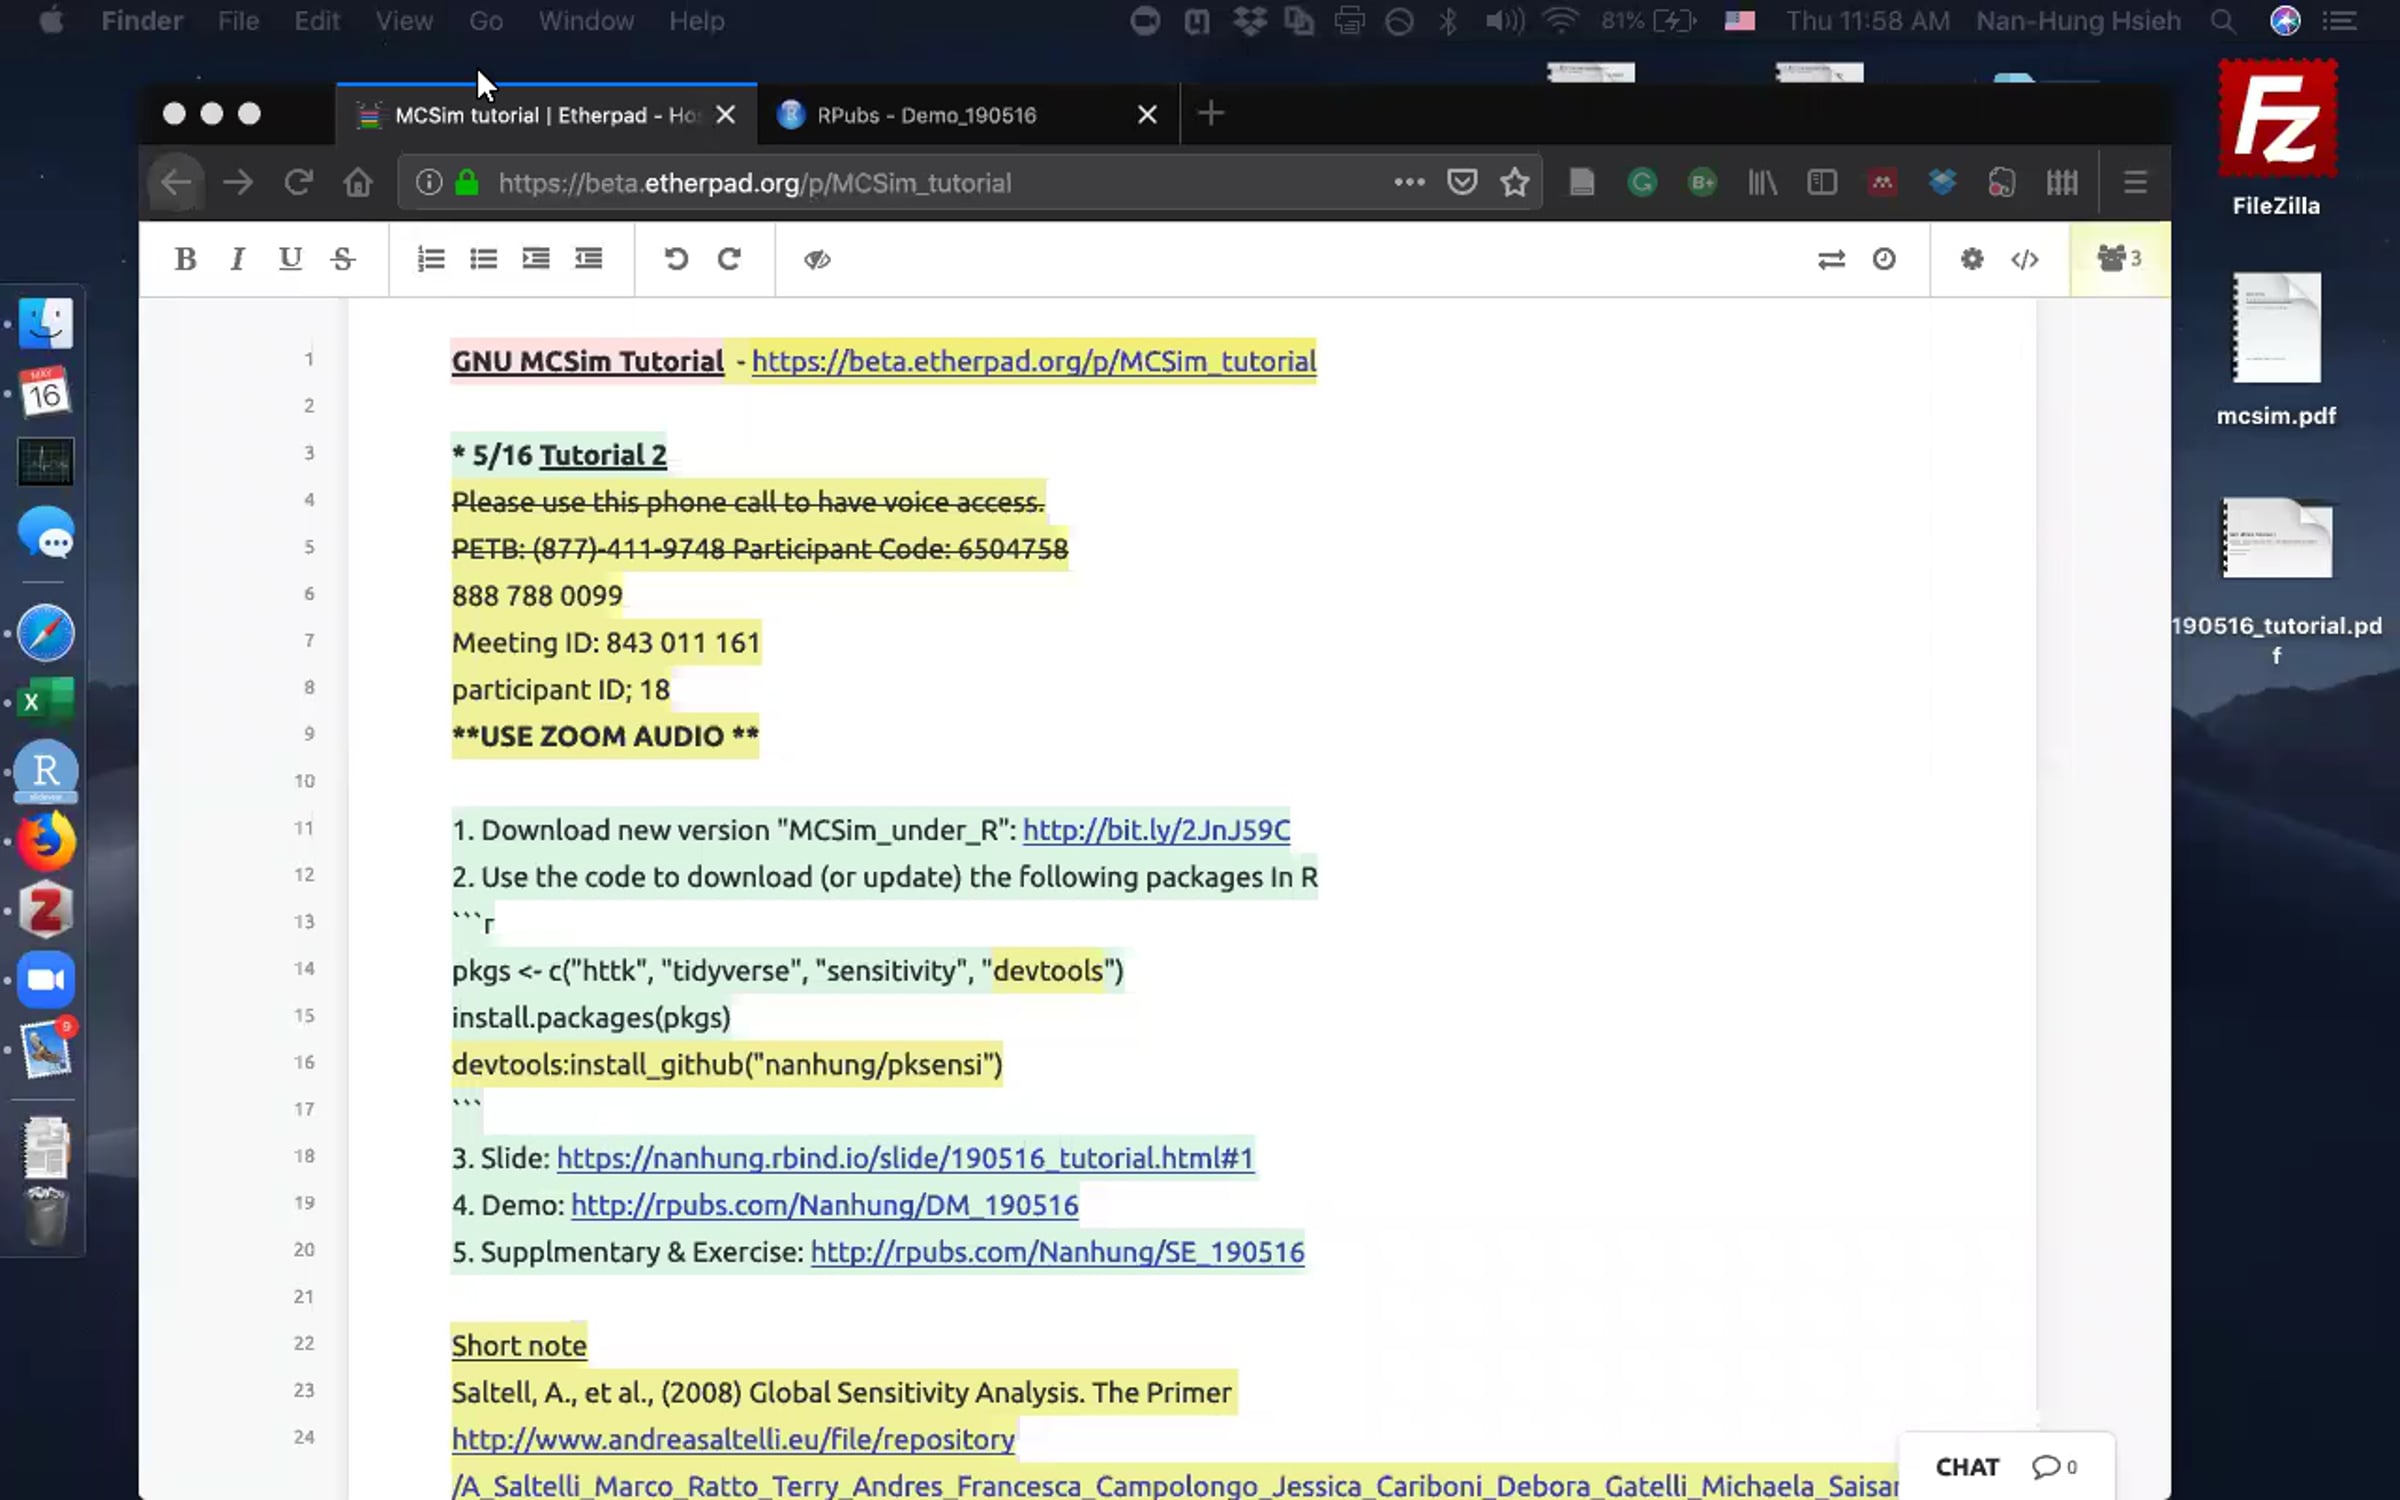Open the beta.etherpad.org MCSim_tutorial link
This screenshot has height=1500, width=2400.
click(x=1034, y=361)
